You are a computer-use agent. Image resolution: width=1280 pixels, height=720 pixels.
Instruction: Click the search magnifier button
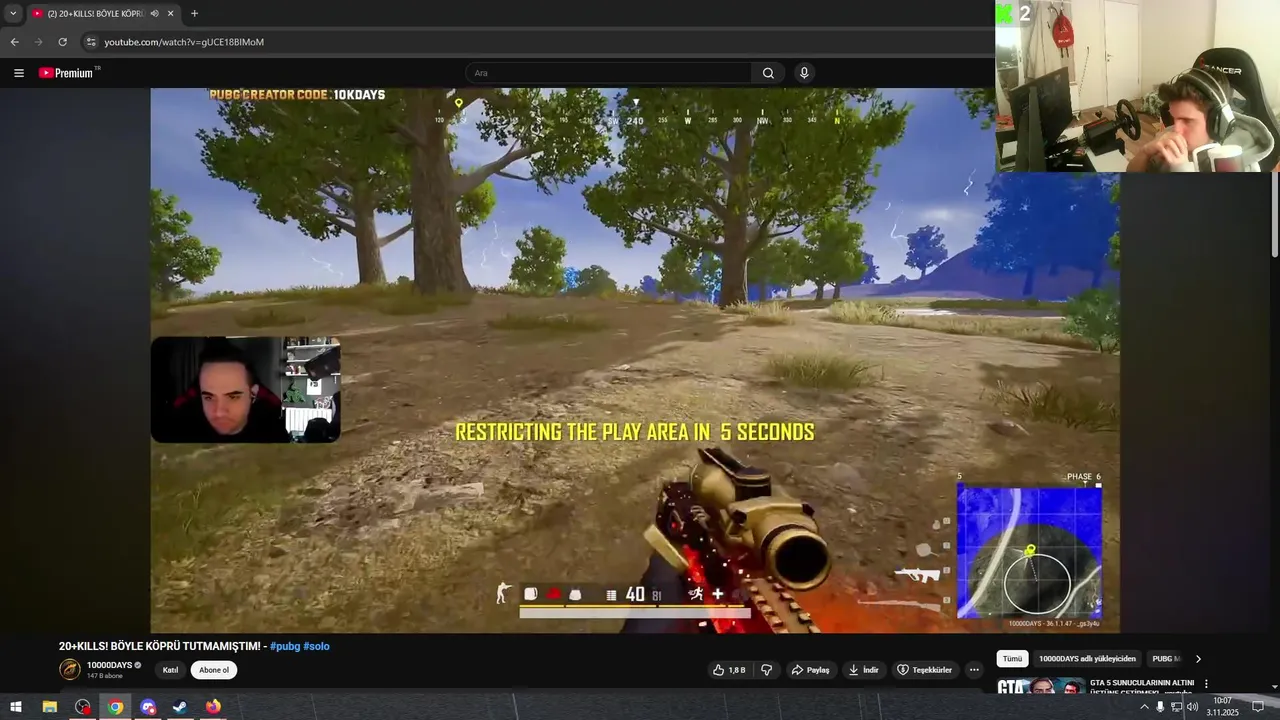click(x=768, y=73)
